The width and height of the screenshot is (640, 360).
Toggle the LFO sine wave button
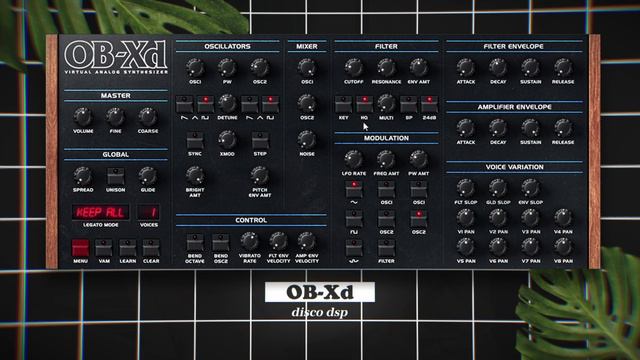tap(354, 189)
